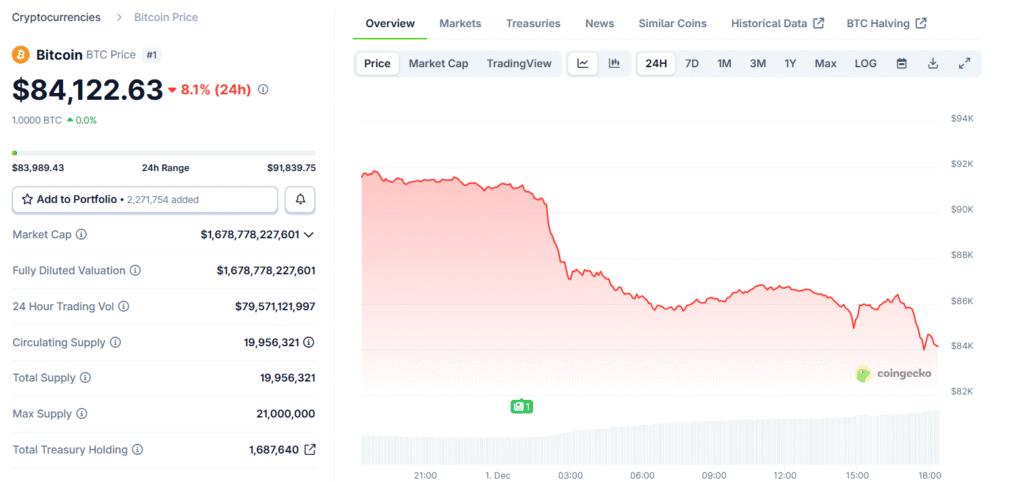Screen dimensions: 1024x482
Task: Click the 21,000,000 max supply value
Action: pos(286,413)
